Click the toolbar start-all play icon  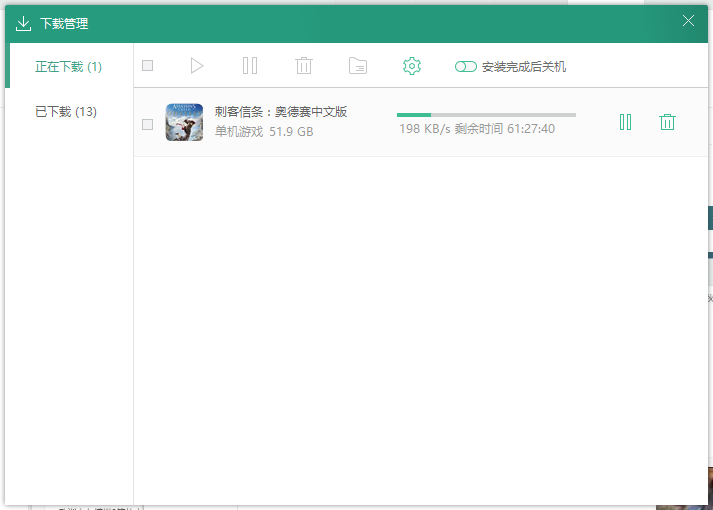pyautogui.click(x=196, y=66)
